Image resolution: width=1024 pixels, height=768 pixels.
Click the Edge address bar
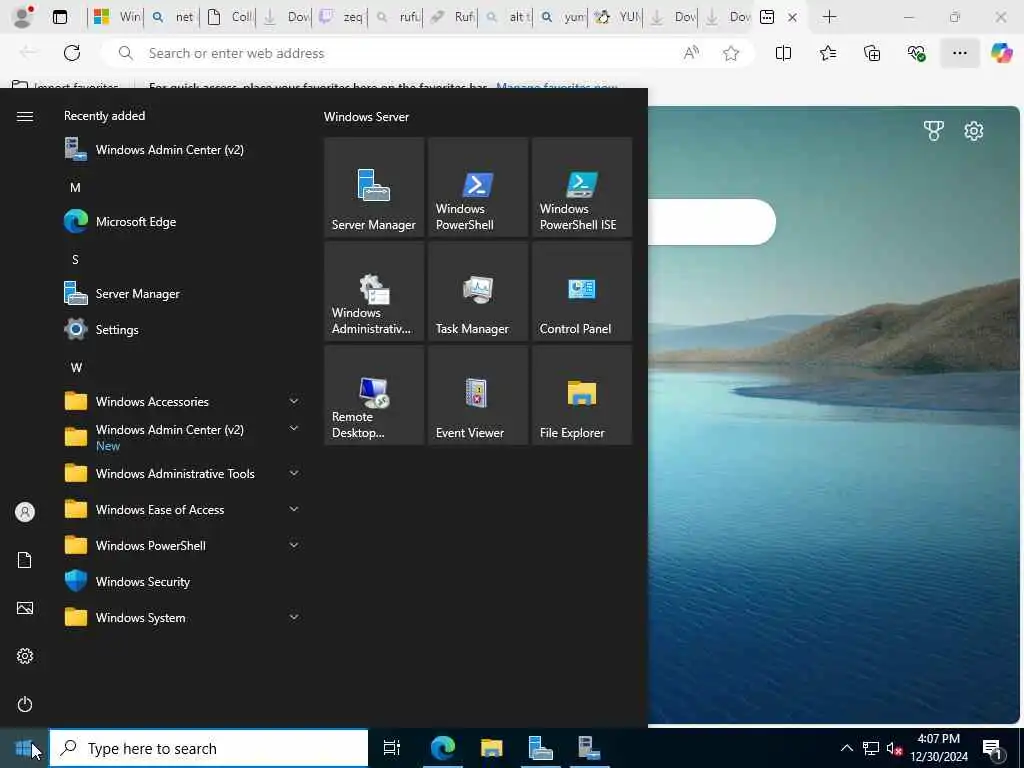click(x=392, y=53)
